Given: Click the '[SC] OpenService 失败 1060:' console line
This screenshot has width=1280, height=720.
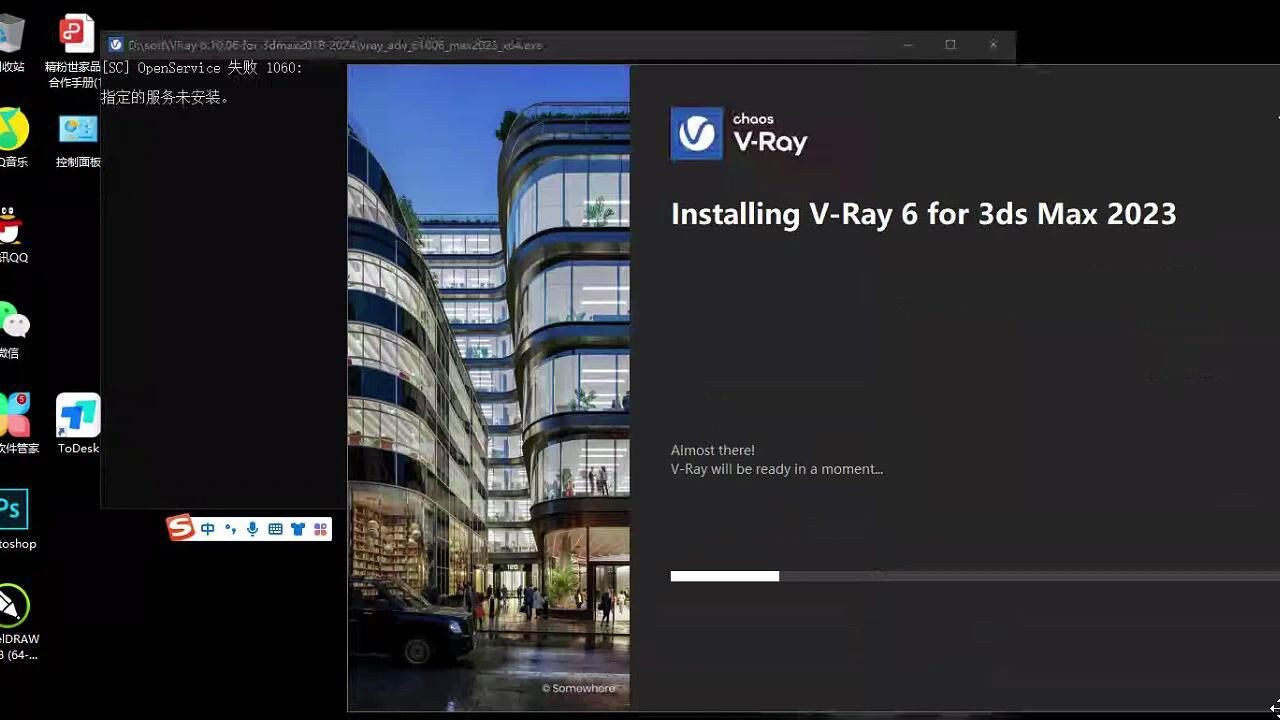Looking at the screenshot, I should tap(202, 68).
